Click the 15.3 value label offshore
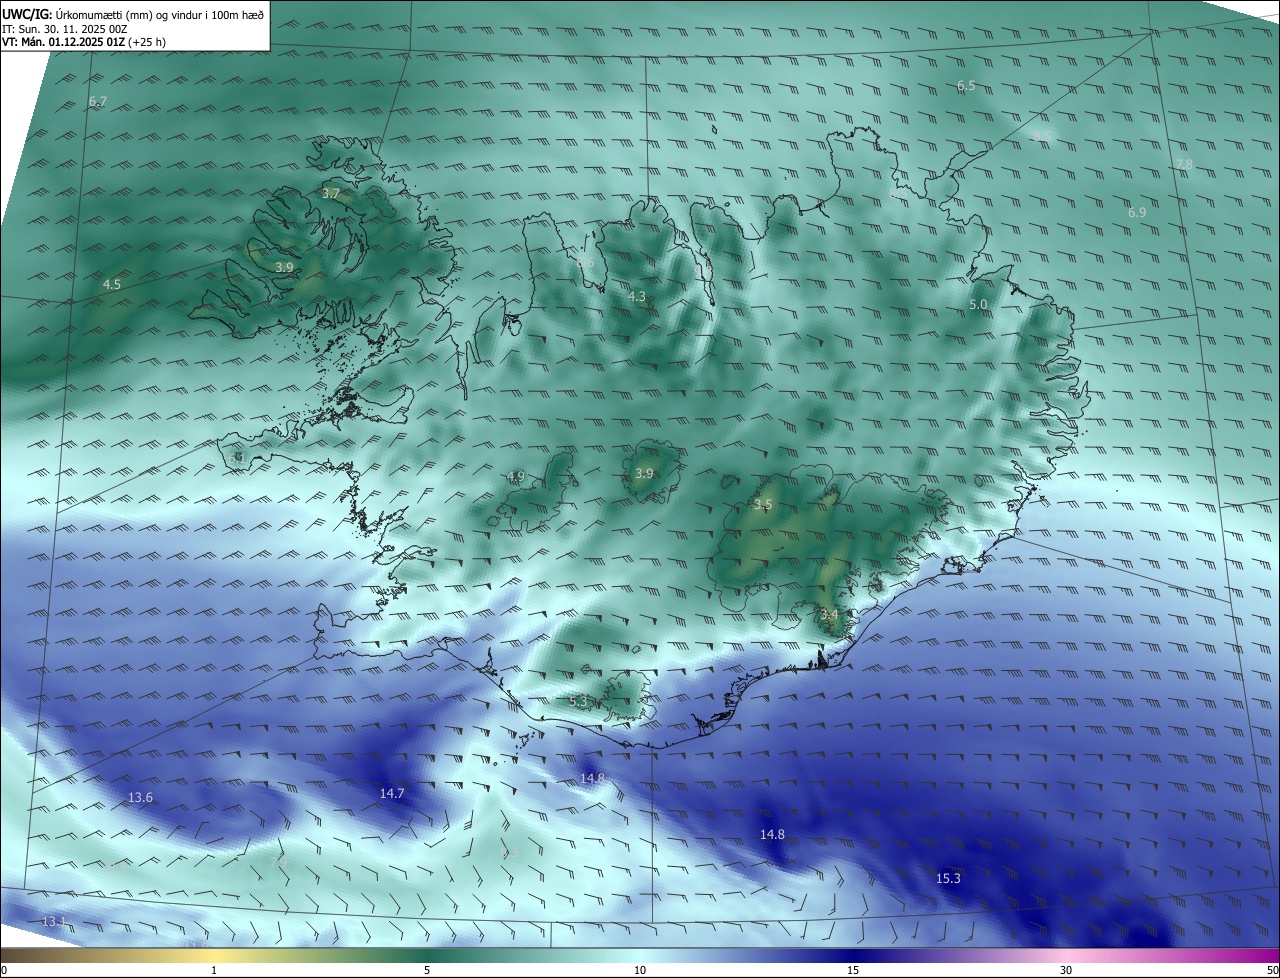This screenshot has height=978, width=1280. [948, 879]
